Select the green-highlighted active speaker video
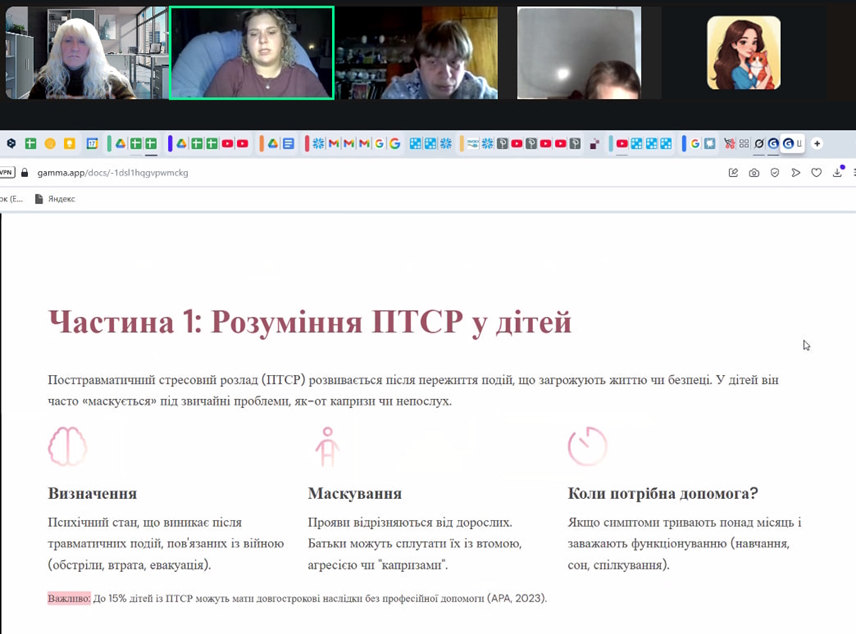The height and width of the screenshot is (634, 856). click(251, 53)
